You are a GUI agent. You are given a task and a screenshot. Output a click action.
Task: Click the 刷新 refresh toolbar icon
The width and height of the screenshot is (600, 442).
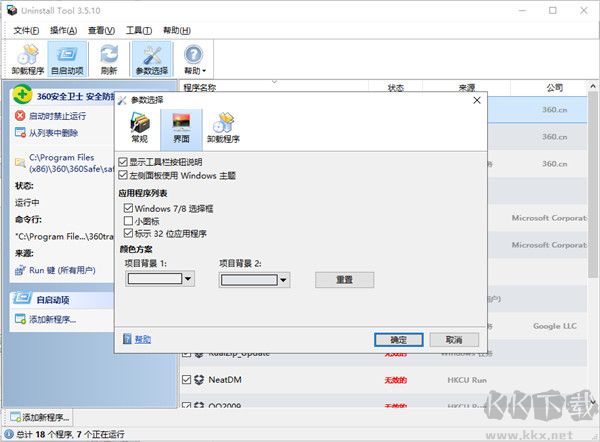109,59
